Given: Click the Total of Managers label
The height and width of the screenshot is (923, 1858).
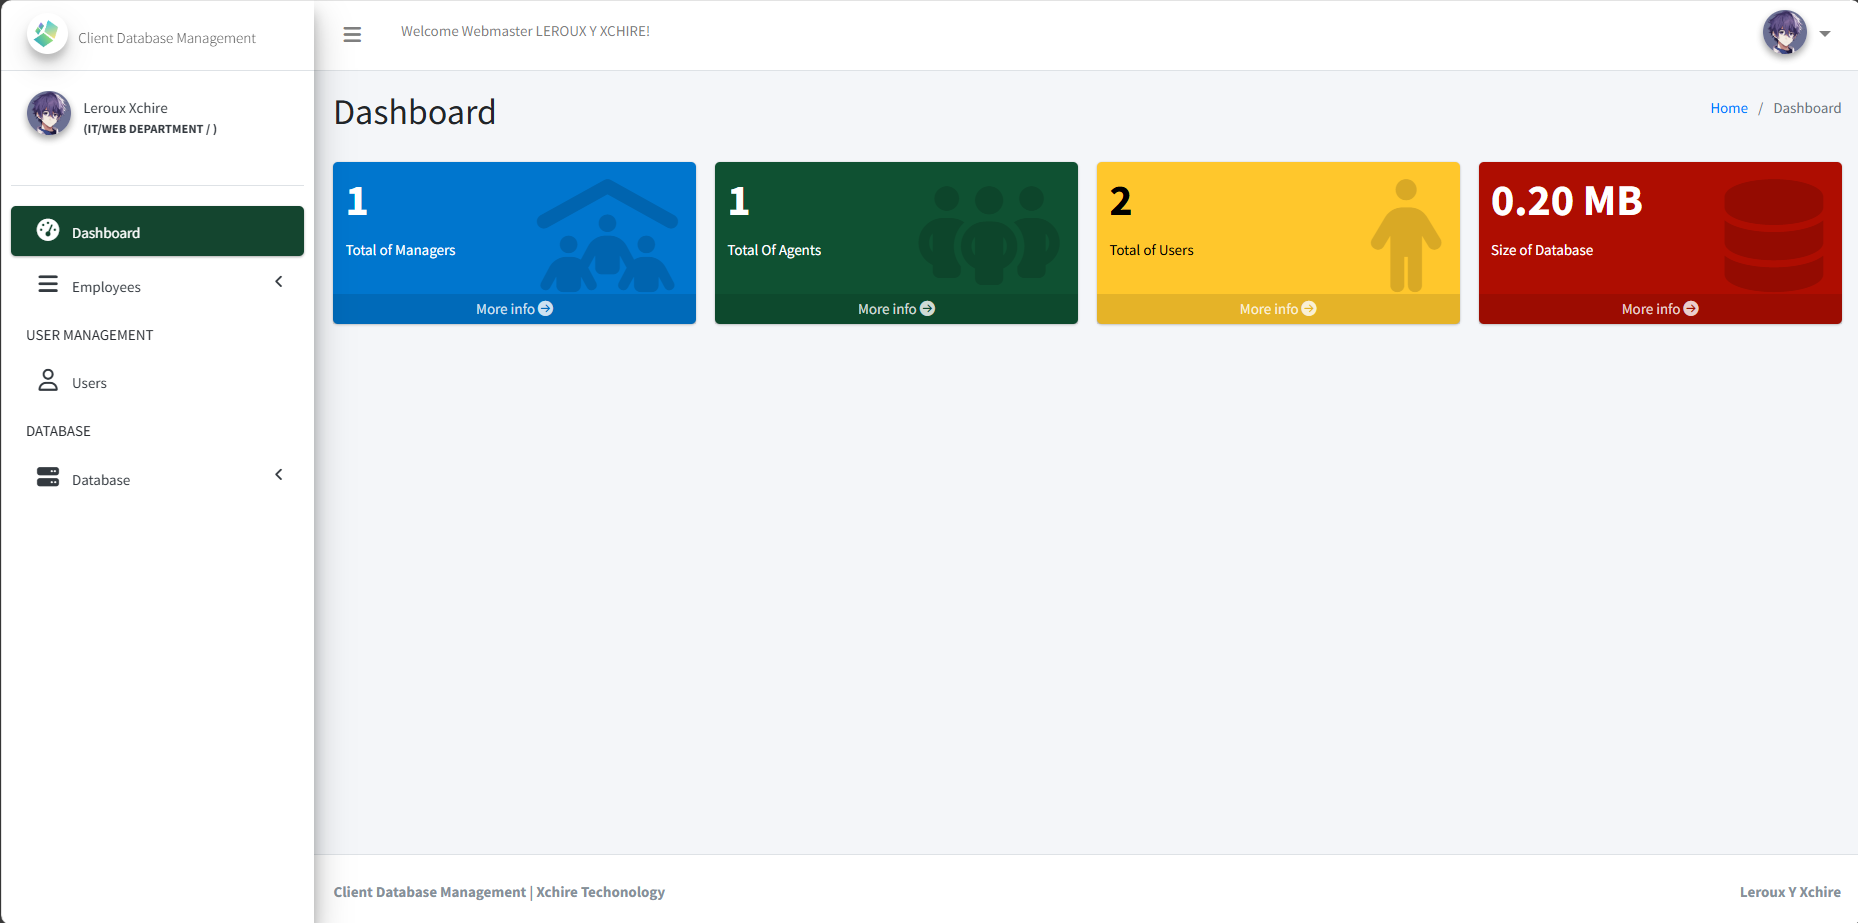Looking at the screenshot, I should pos(401,250).
